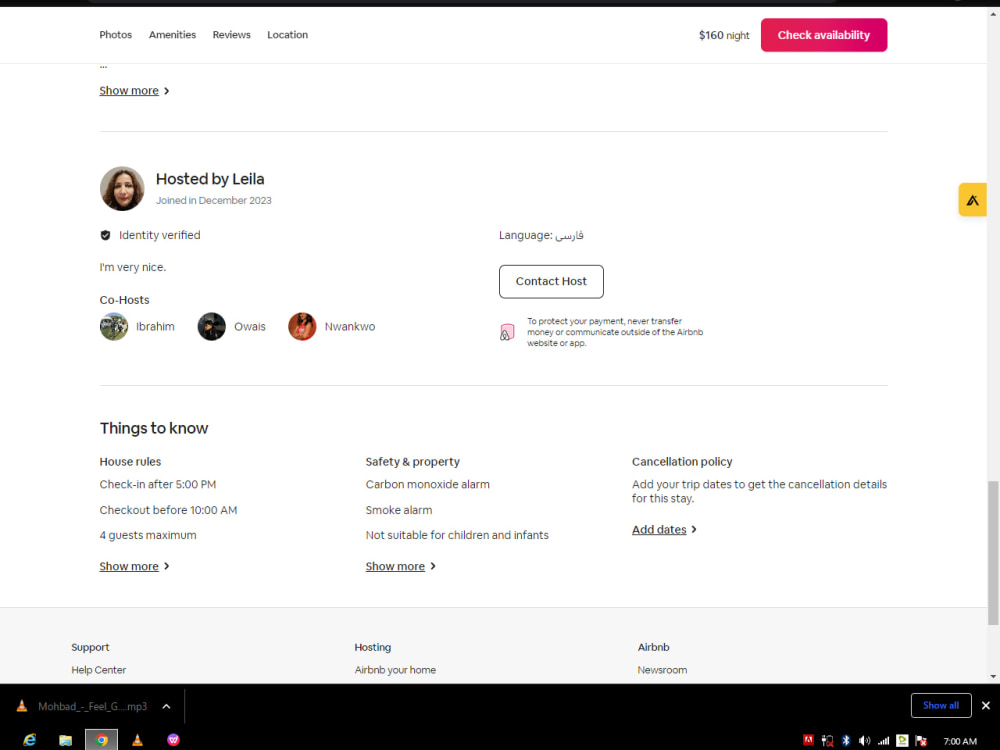The image size is (1000, 750).
Task: Close the downloads bar
Action: click(x=985, y=705)
